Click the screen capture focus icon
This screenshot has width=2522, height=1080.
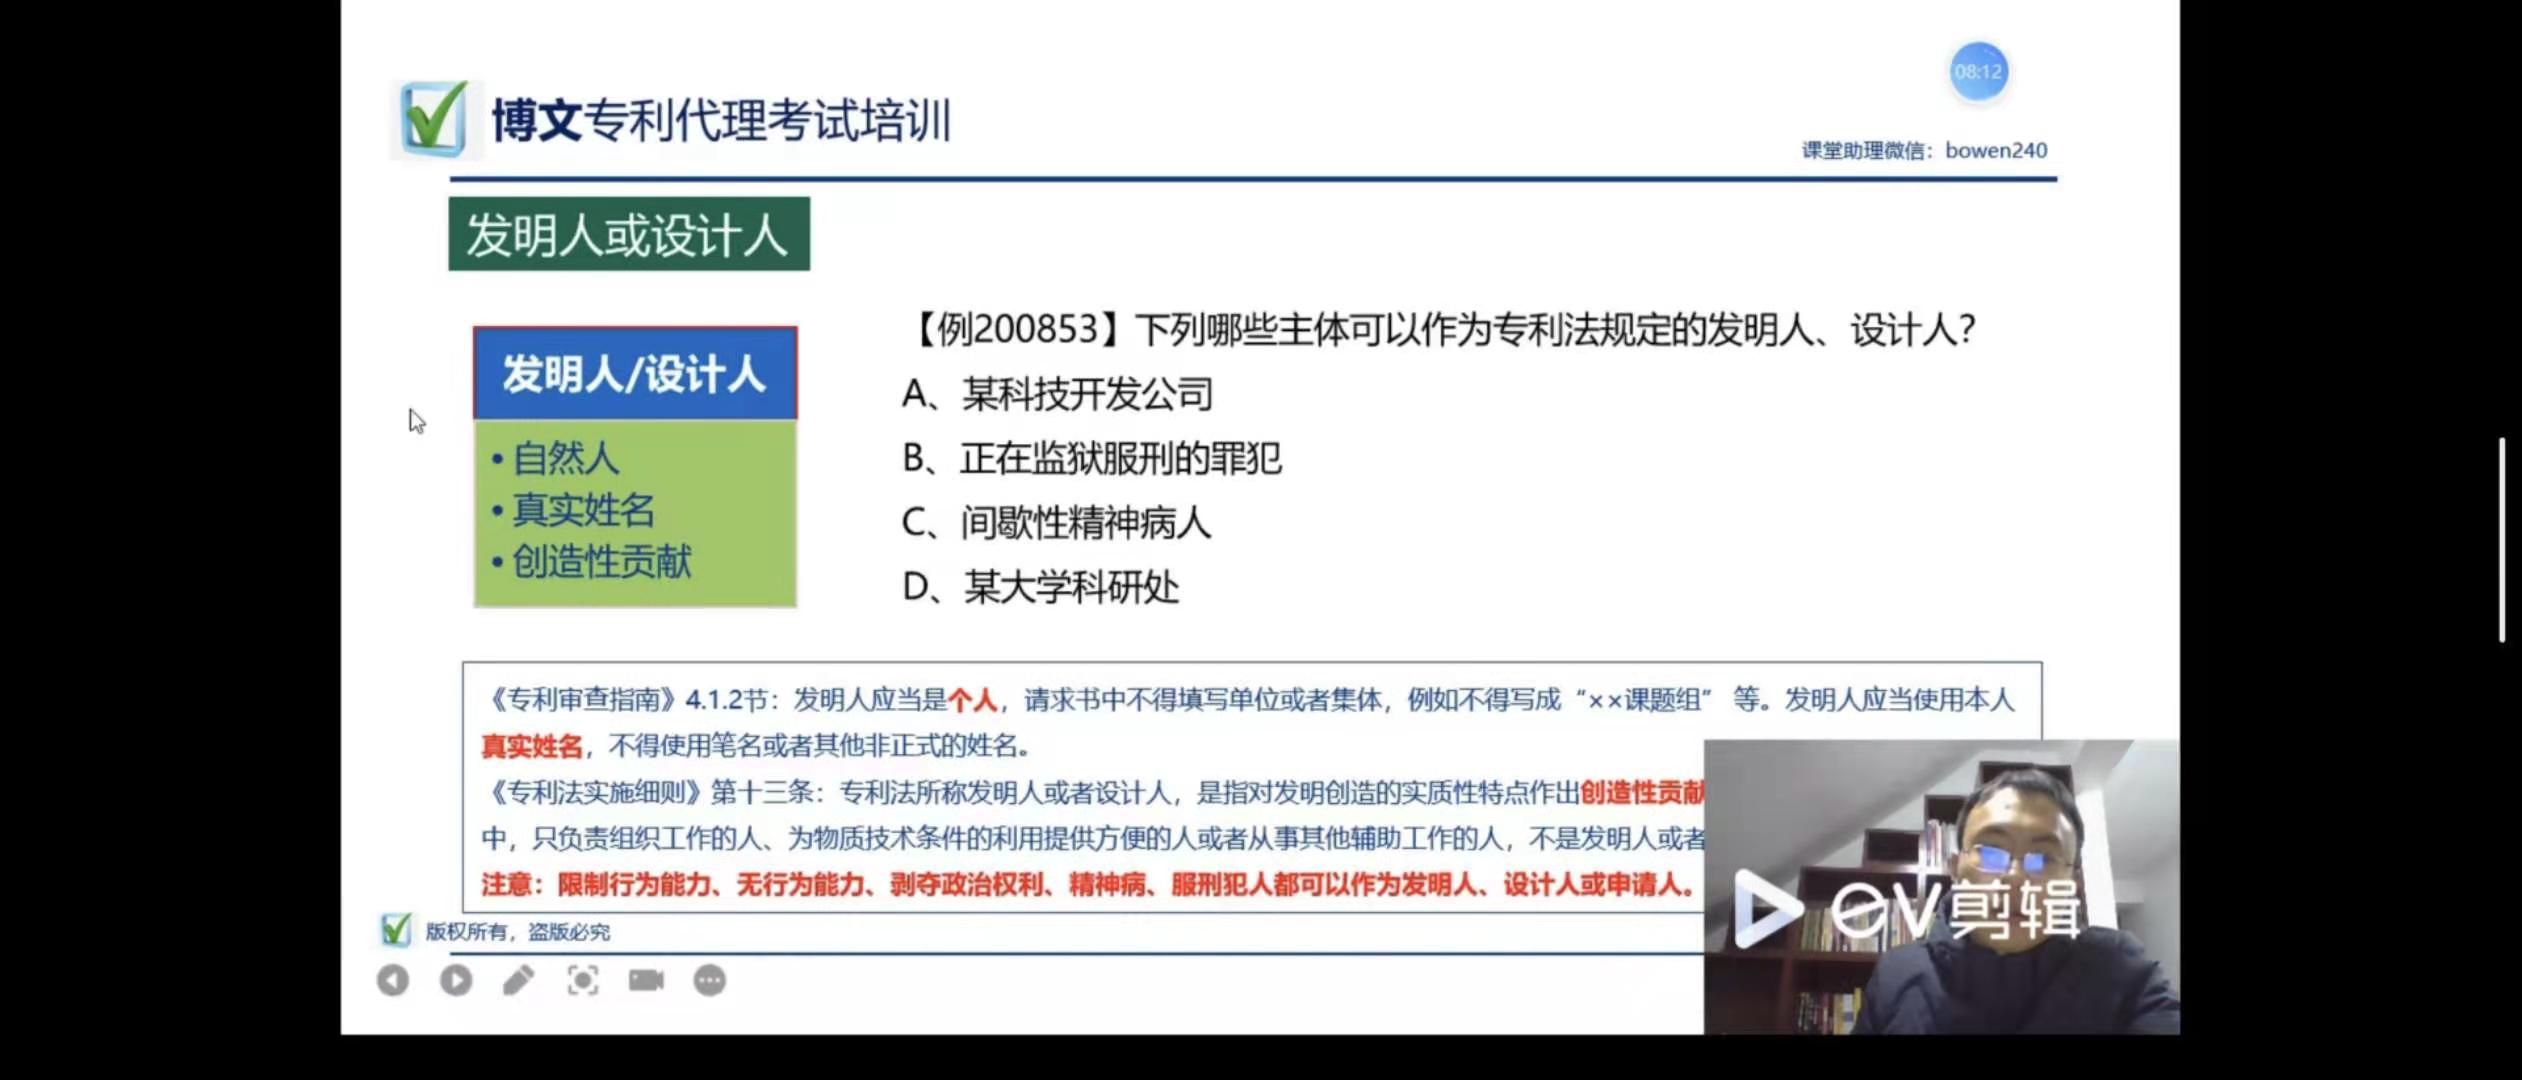click(x=582, y=981)
